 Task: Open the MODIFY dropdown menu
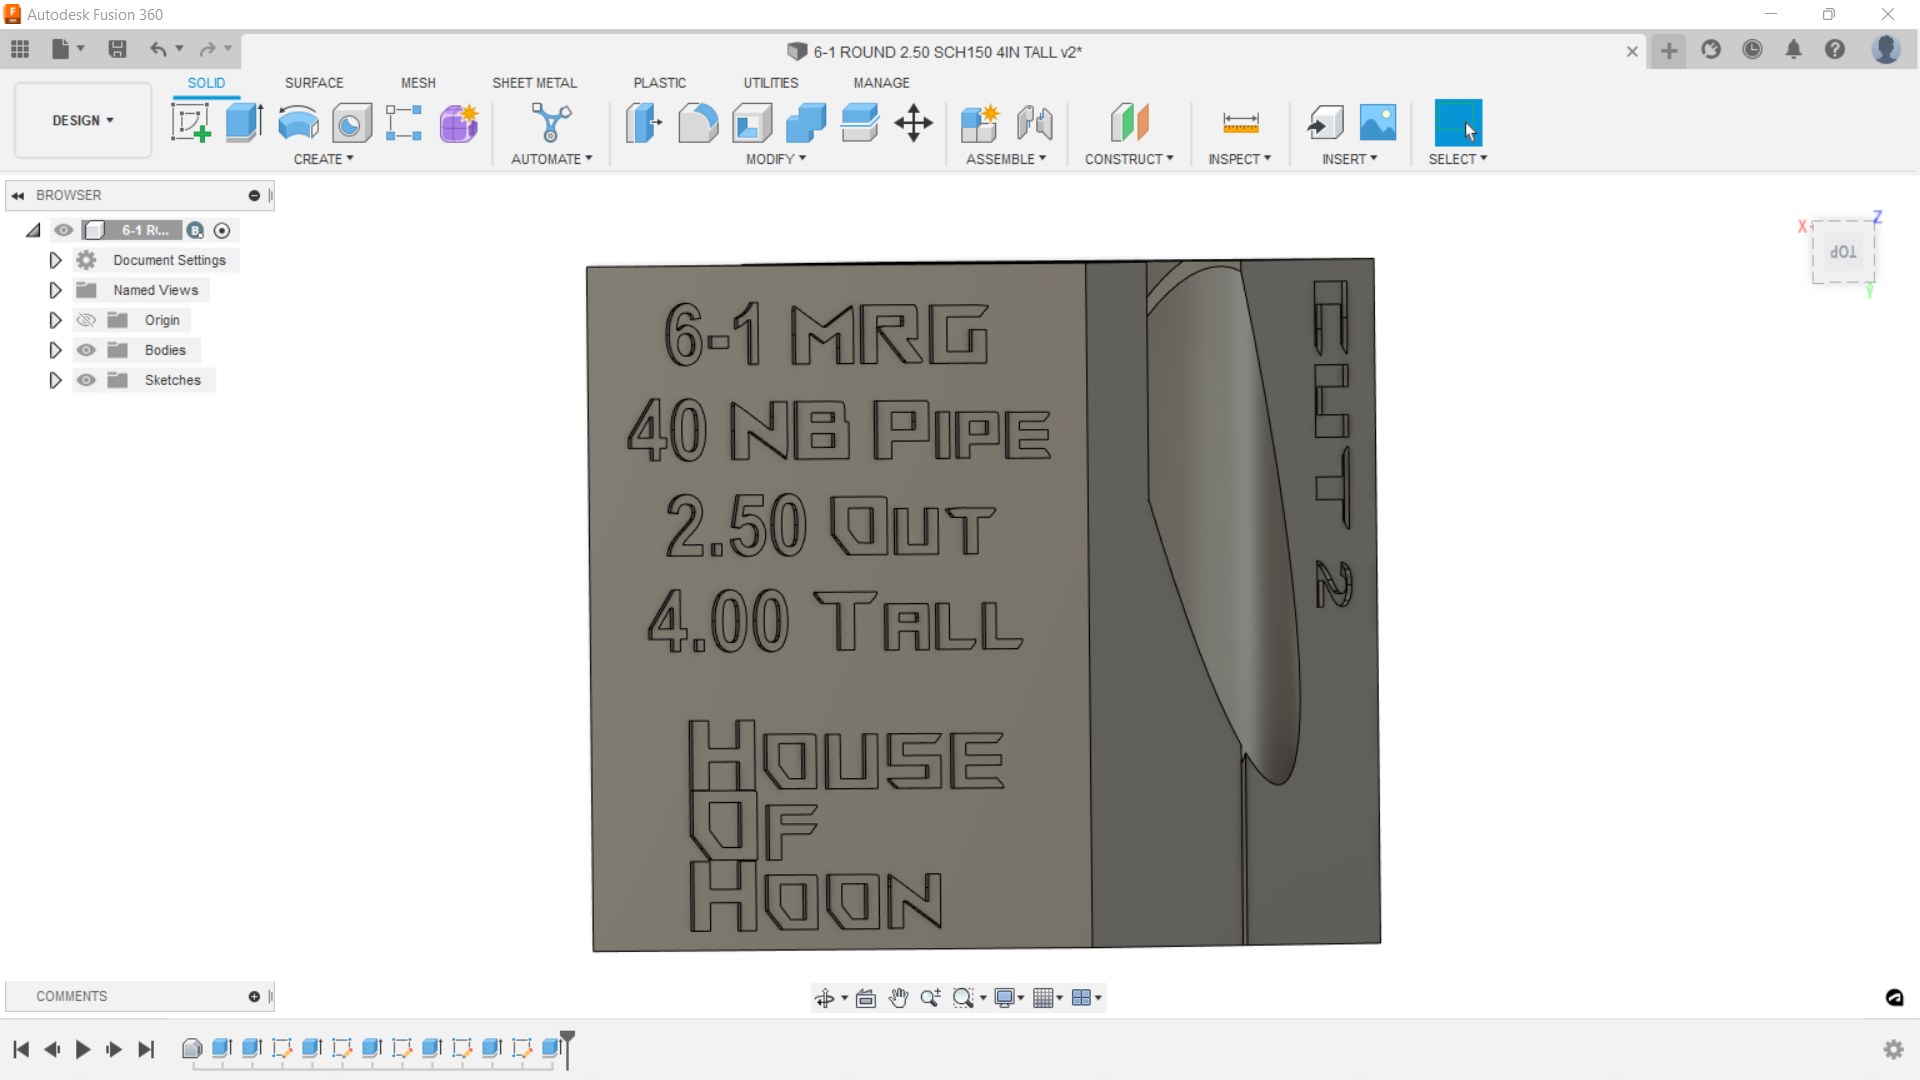(x=775, y=159)
